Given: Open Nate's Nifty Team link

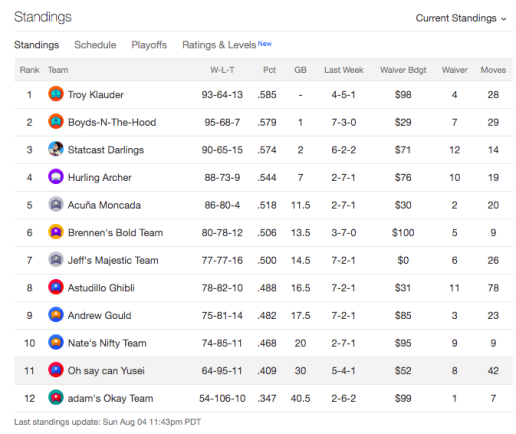Looking at the screenshot, I should point(107,343).
